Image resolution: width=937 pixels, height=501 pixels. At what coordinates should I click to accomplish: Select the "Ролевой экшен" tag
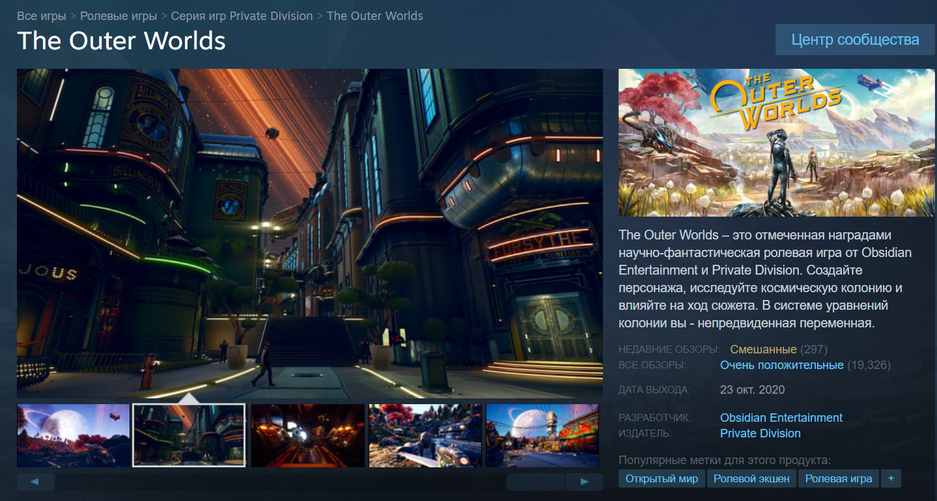(x=752, y=478)
